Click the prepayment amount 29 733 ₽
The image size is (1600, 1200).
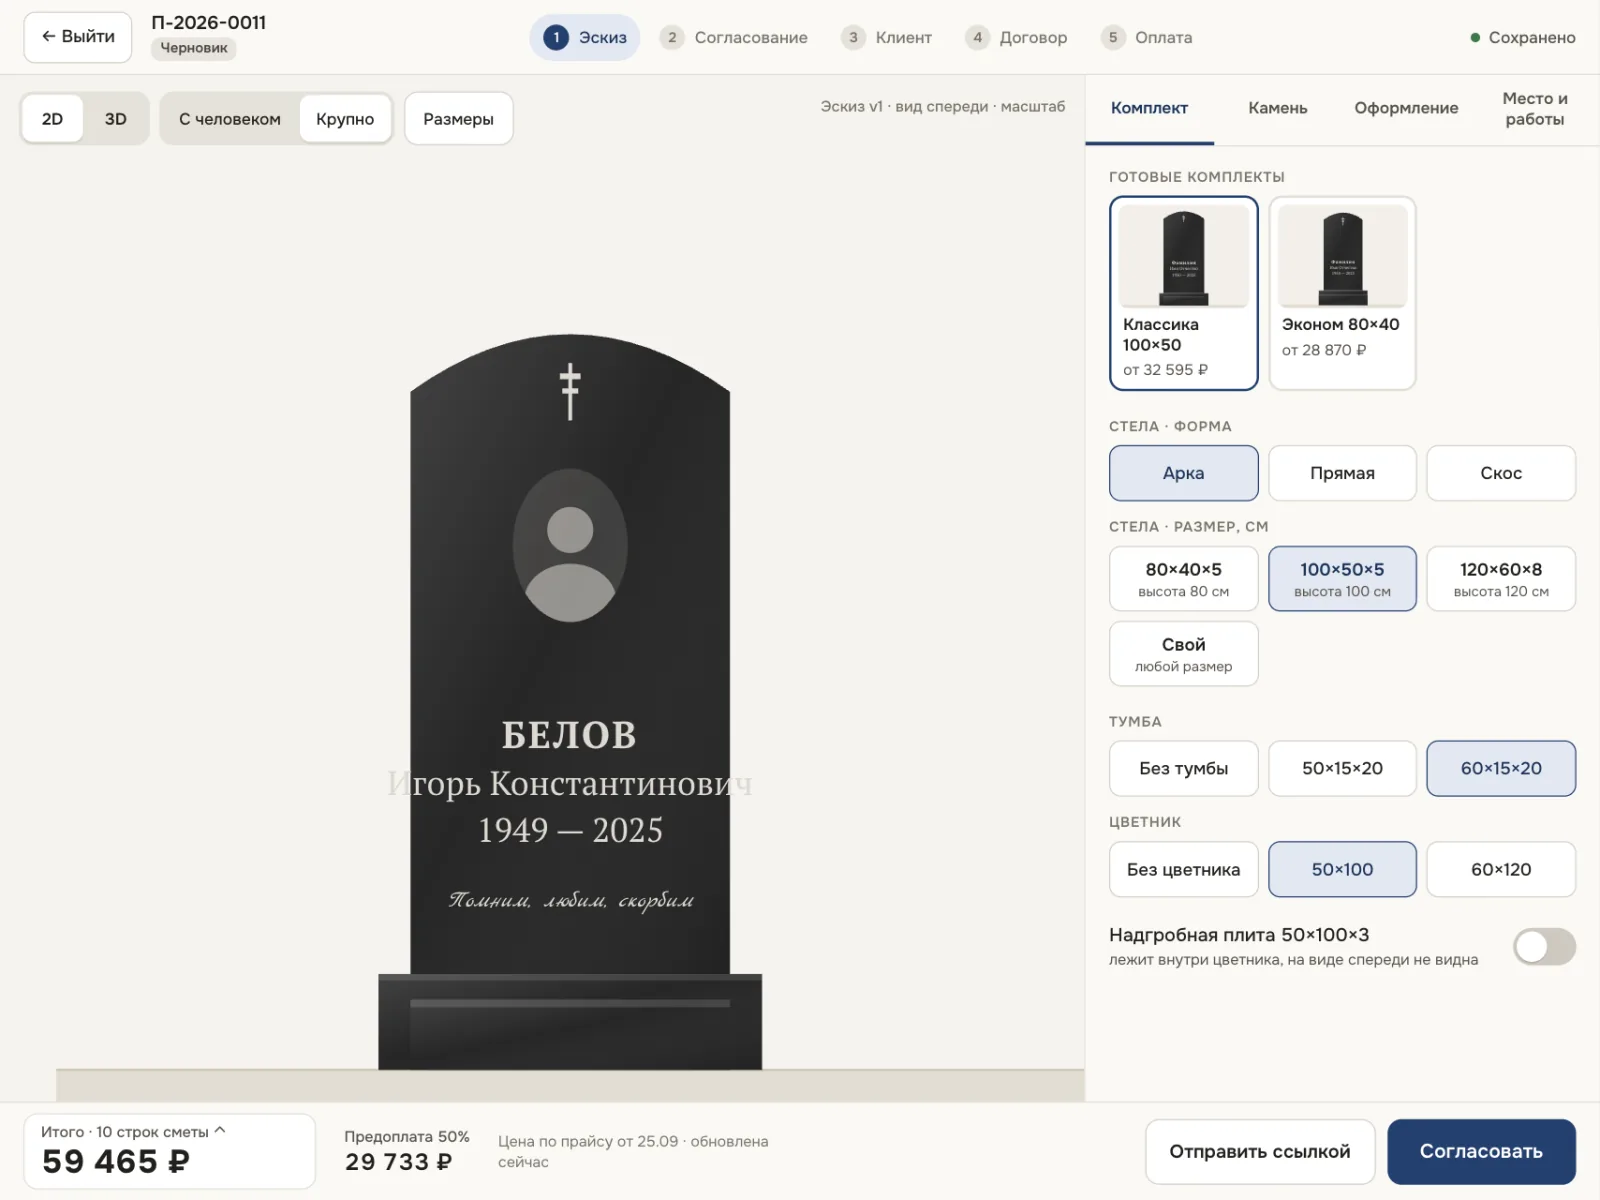399,1162
